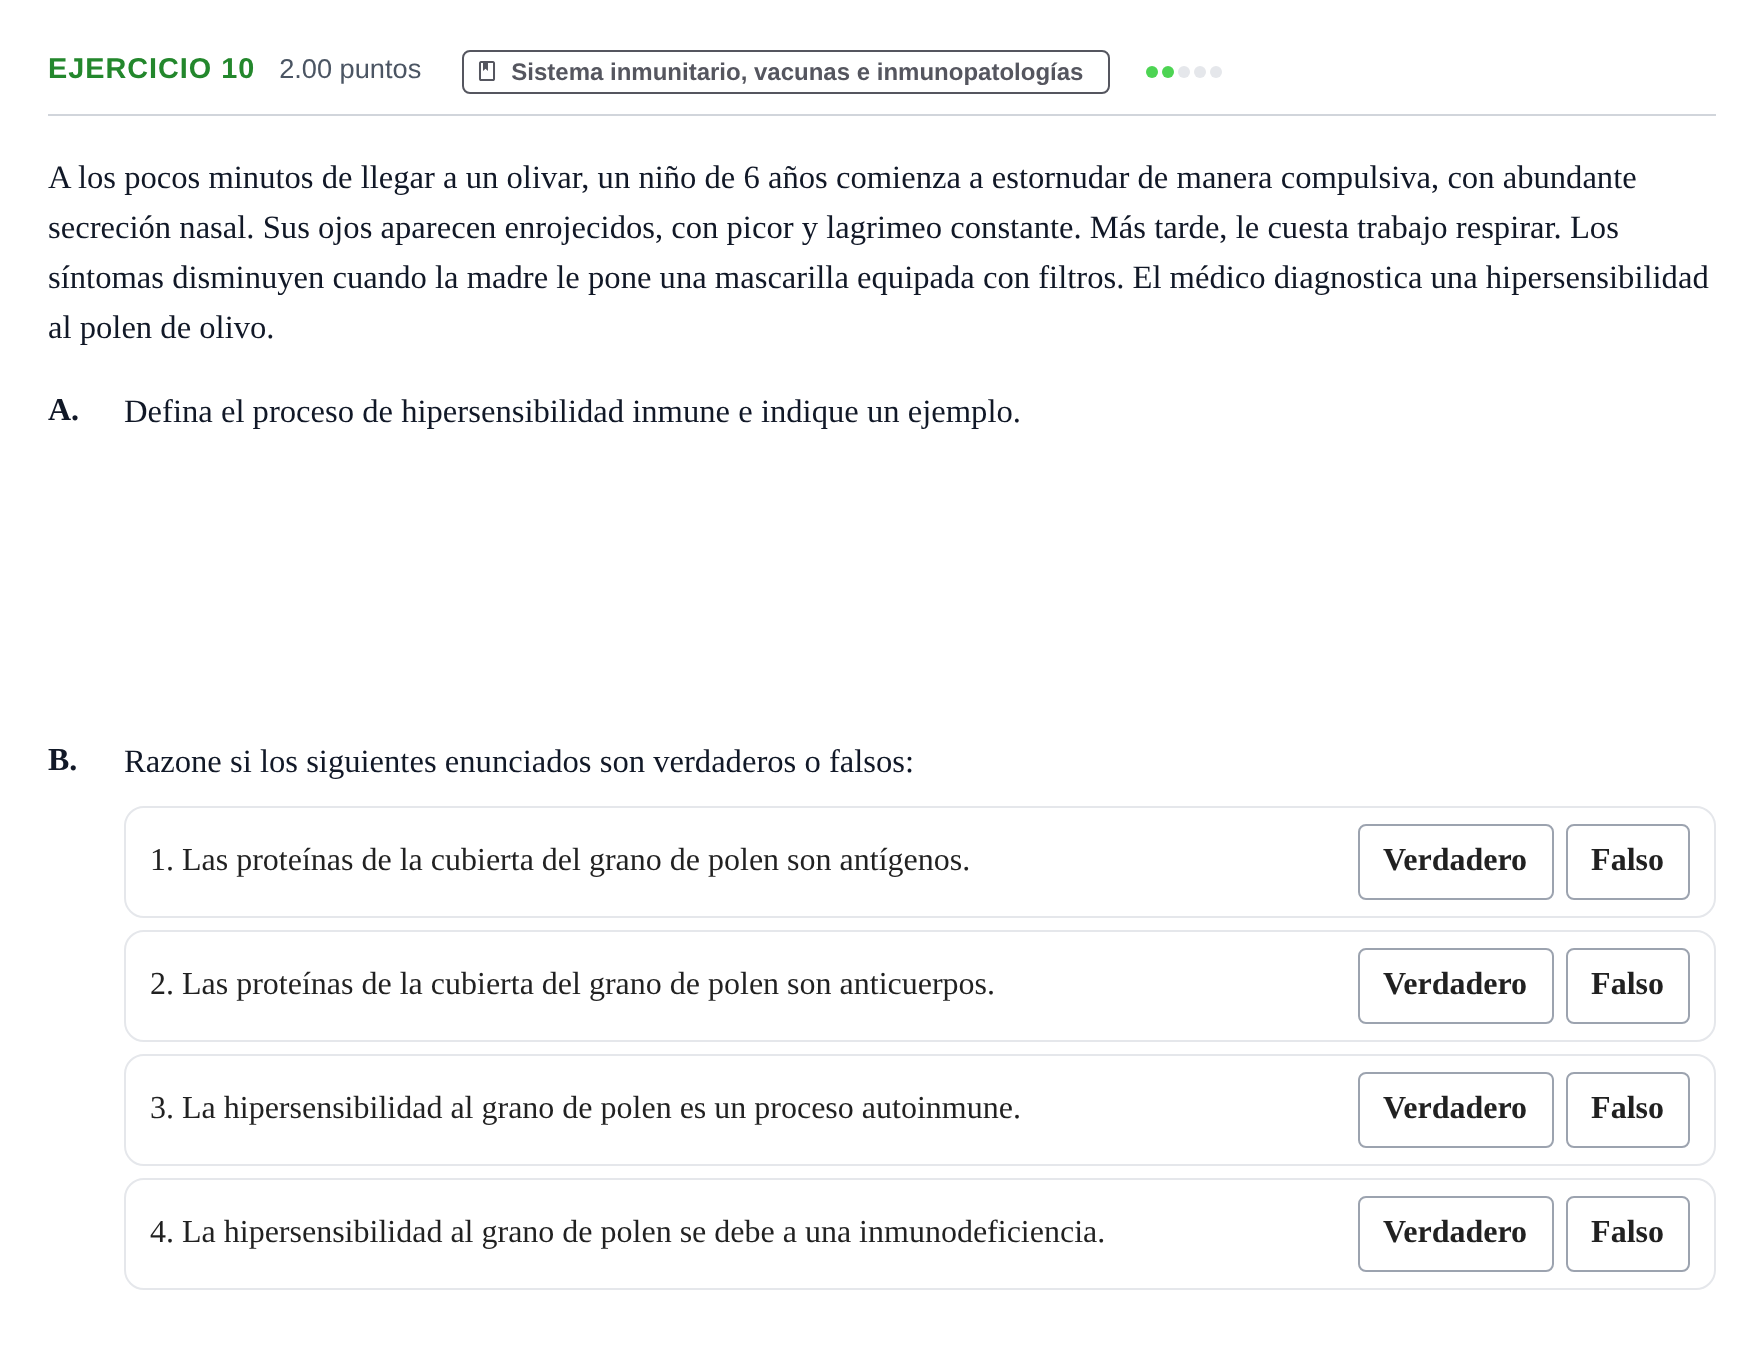Click statement '1. Las proteínas... son antígenos.'
Image resolution: width=1764 pixels, height=1368 pixels.
pyautogui.click(x=560, y=860)
